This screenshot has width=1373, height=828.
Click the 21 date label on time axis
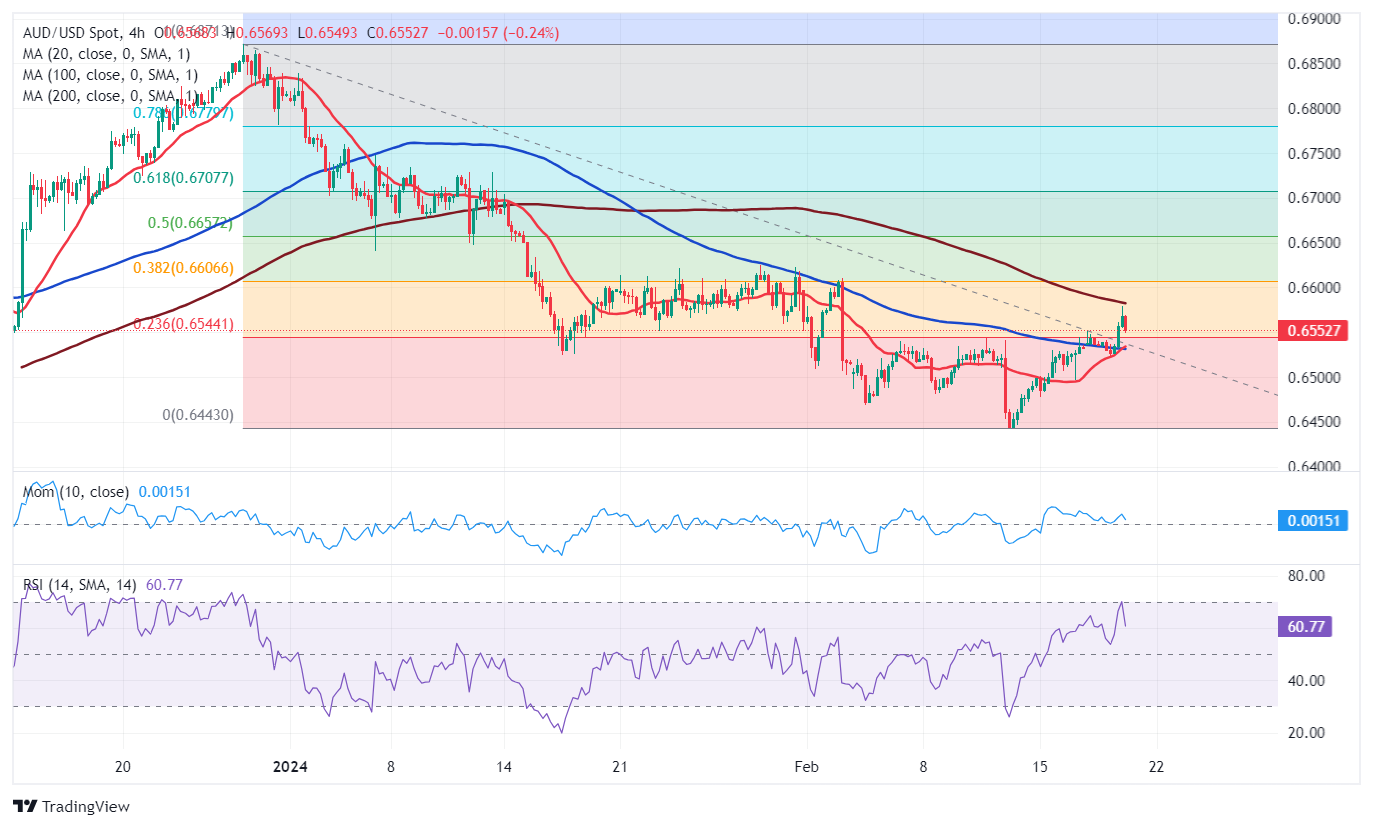[619, 768]
